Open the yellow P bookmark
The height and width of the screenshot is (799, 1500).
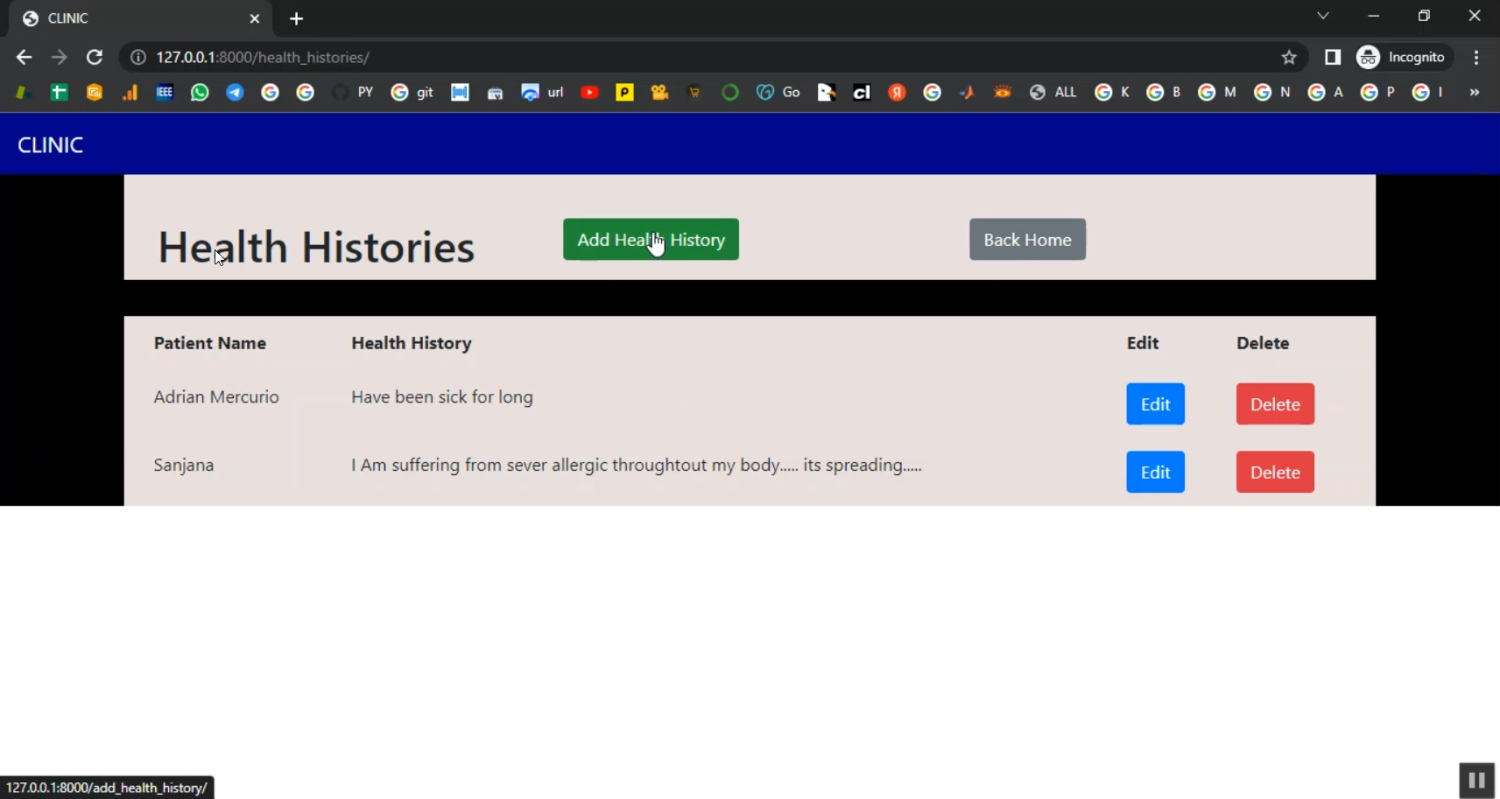[x=625, y=92]
